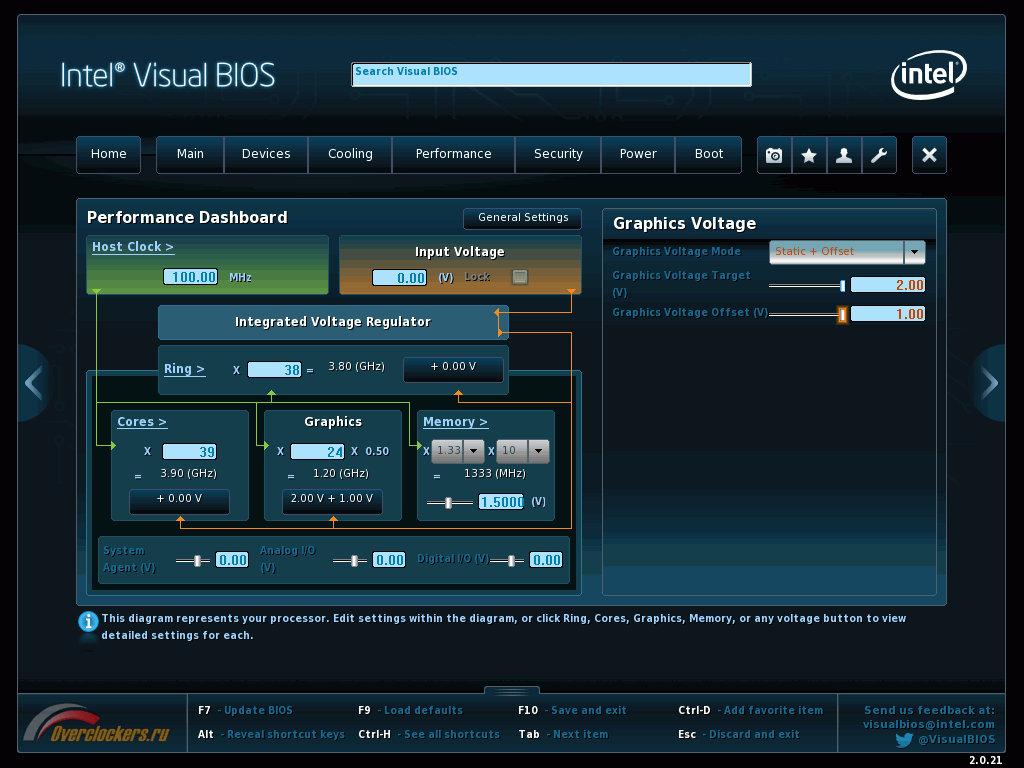Click the visualbios@intel.com feedback address

tap(929, 724)
